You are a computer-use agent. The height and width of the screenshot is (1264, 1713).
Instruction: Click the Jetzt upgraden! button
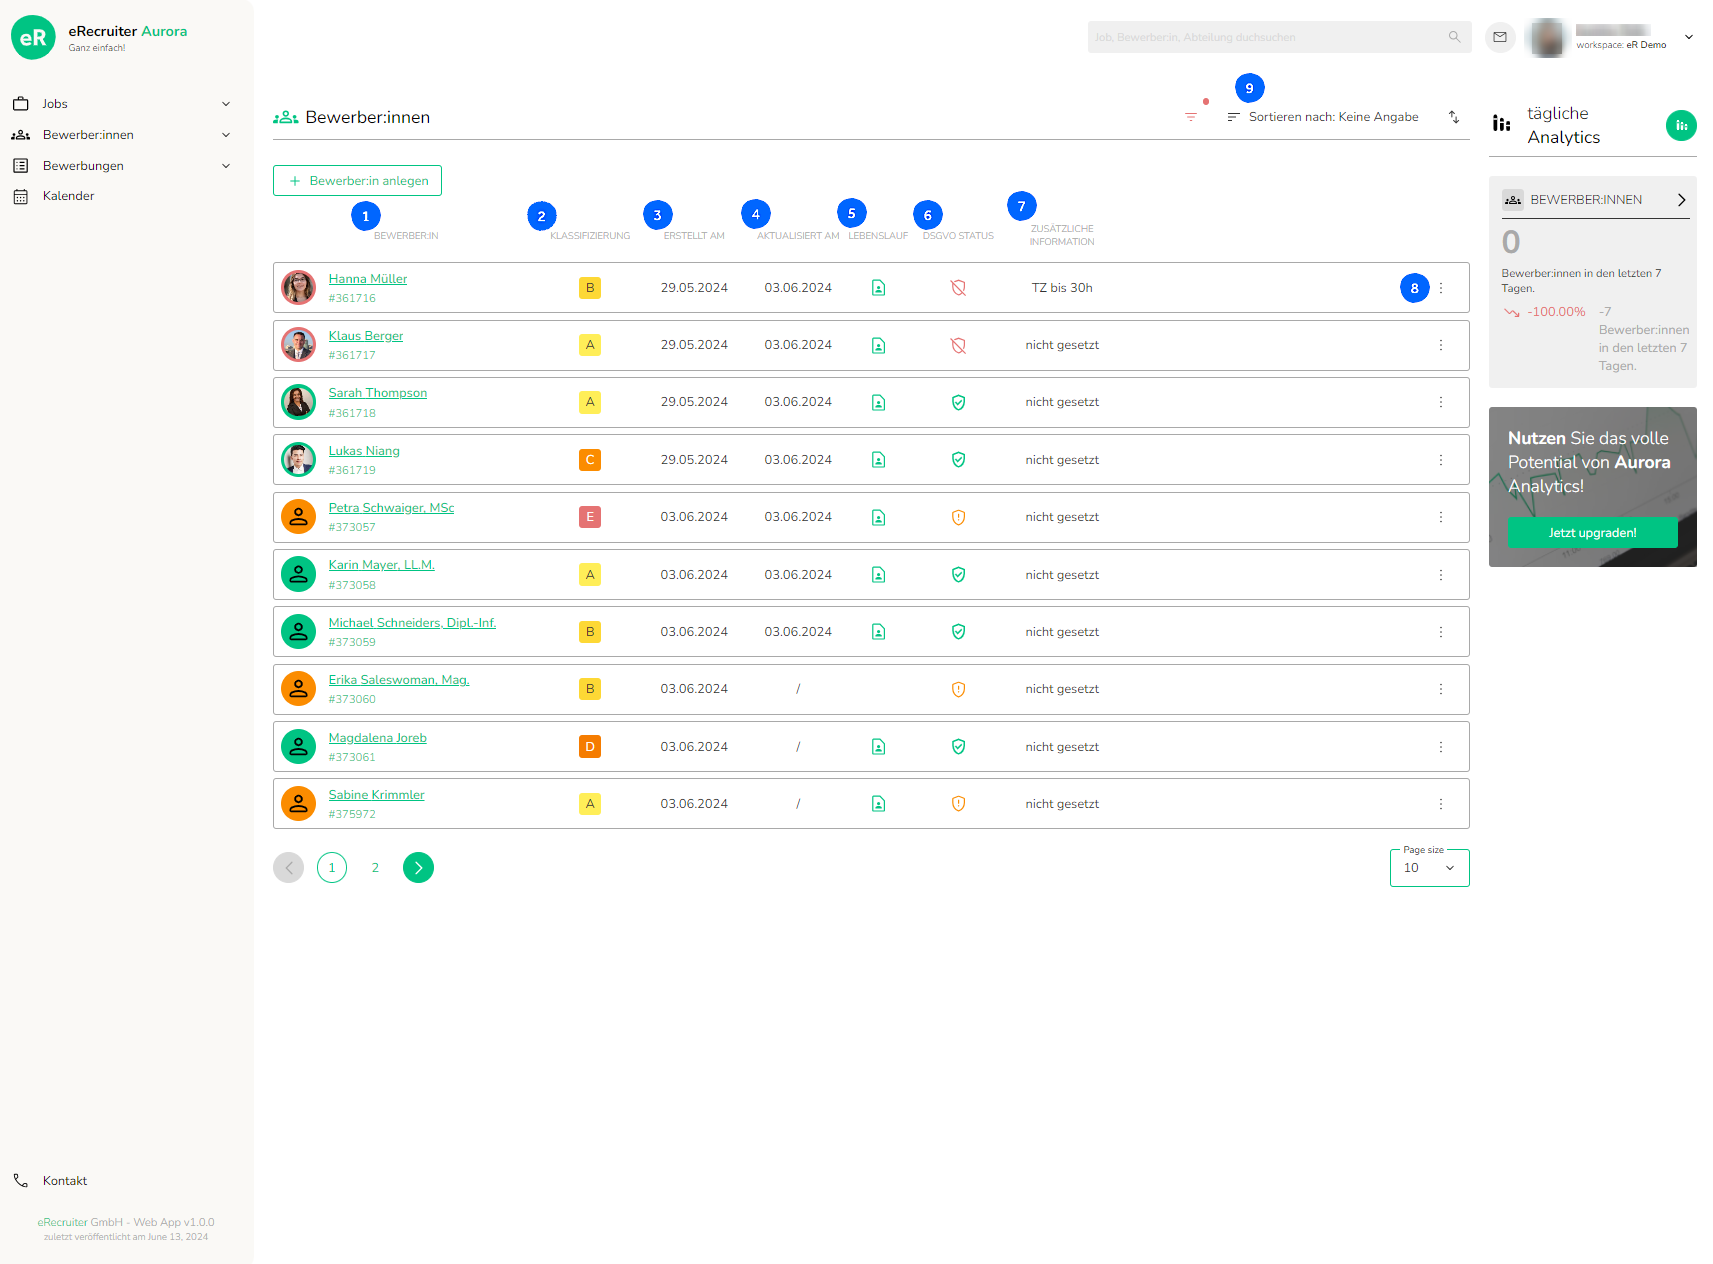pyautogui.click(x=1592, y=533)
